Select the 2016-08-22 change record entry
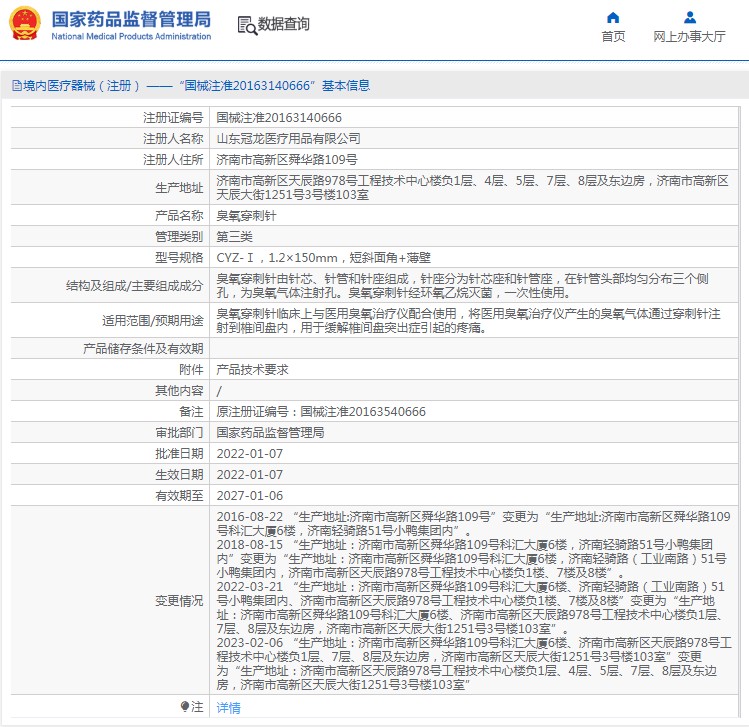 (473, 524)
